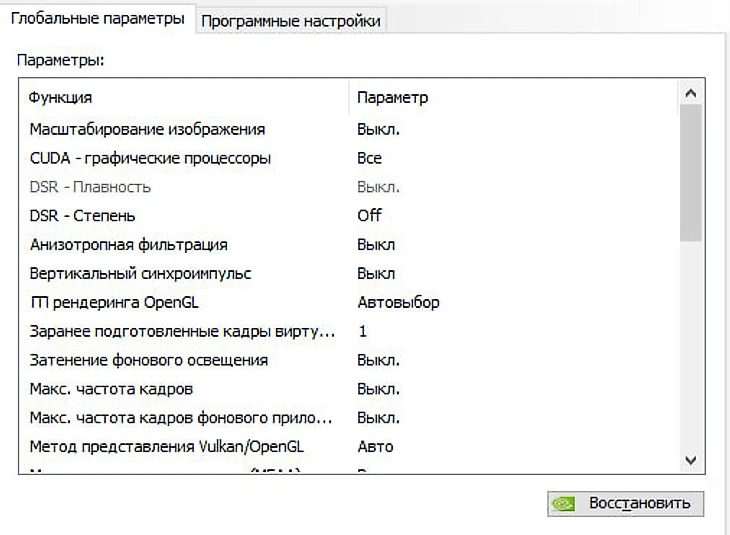730x535 pixels.
Task: Switch to the Программные настройки tab
Action: [290, 21]
